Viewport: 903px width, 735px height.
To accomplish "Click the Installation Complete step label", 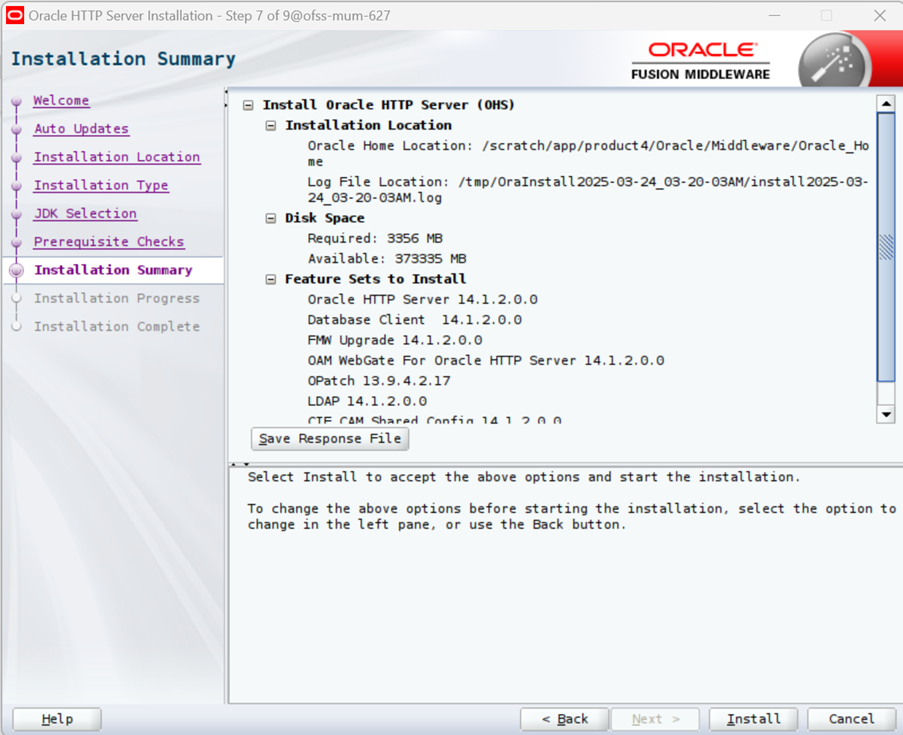I will (x=117, y=326).
